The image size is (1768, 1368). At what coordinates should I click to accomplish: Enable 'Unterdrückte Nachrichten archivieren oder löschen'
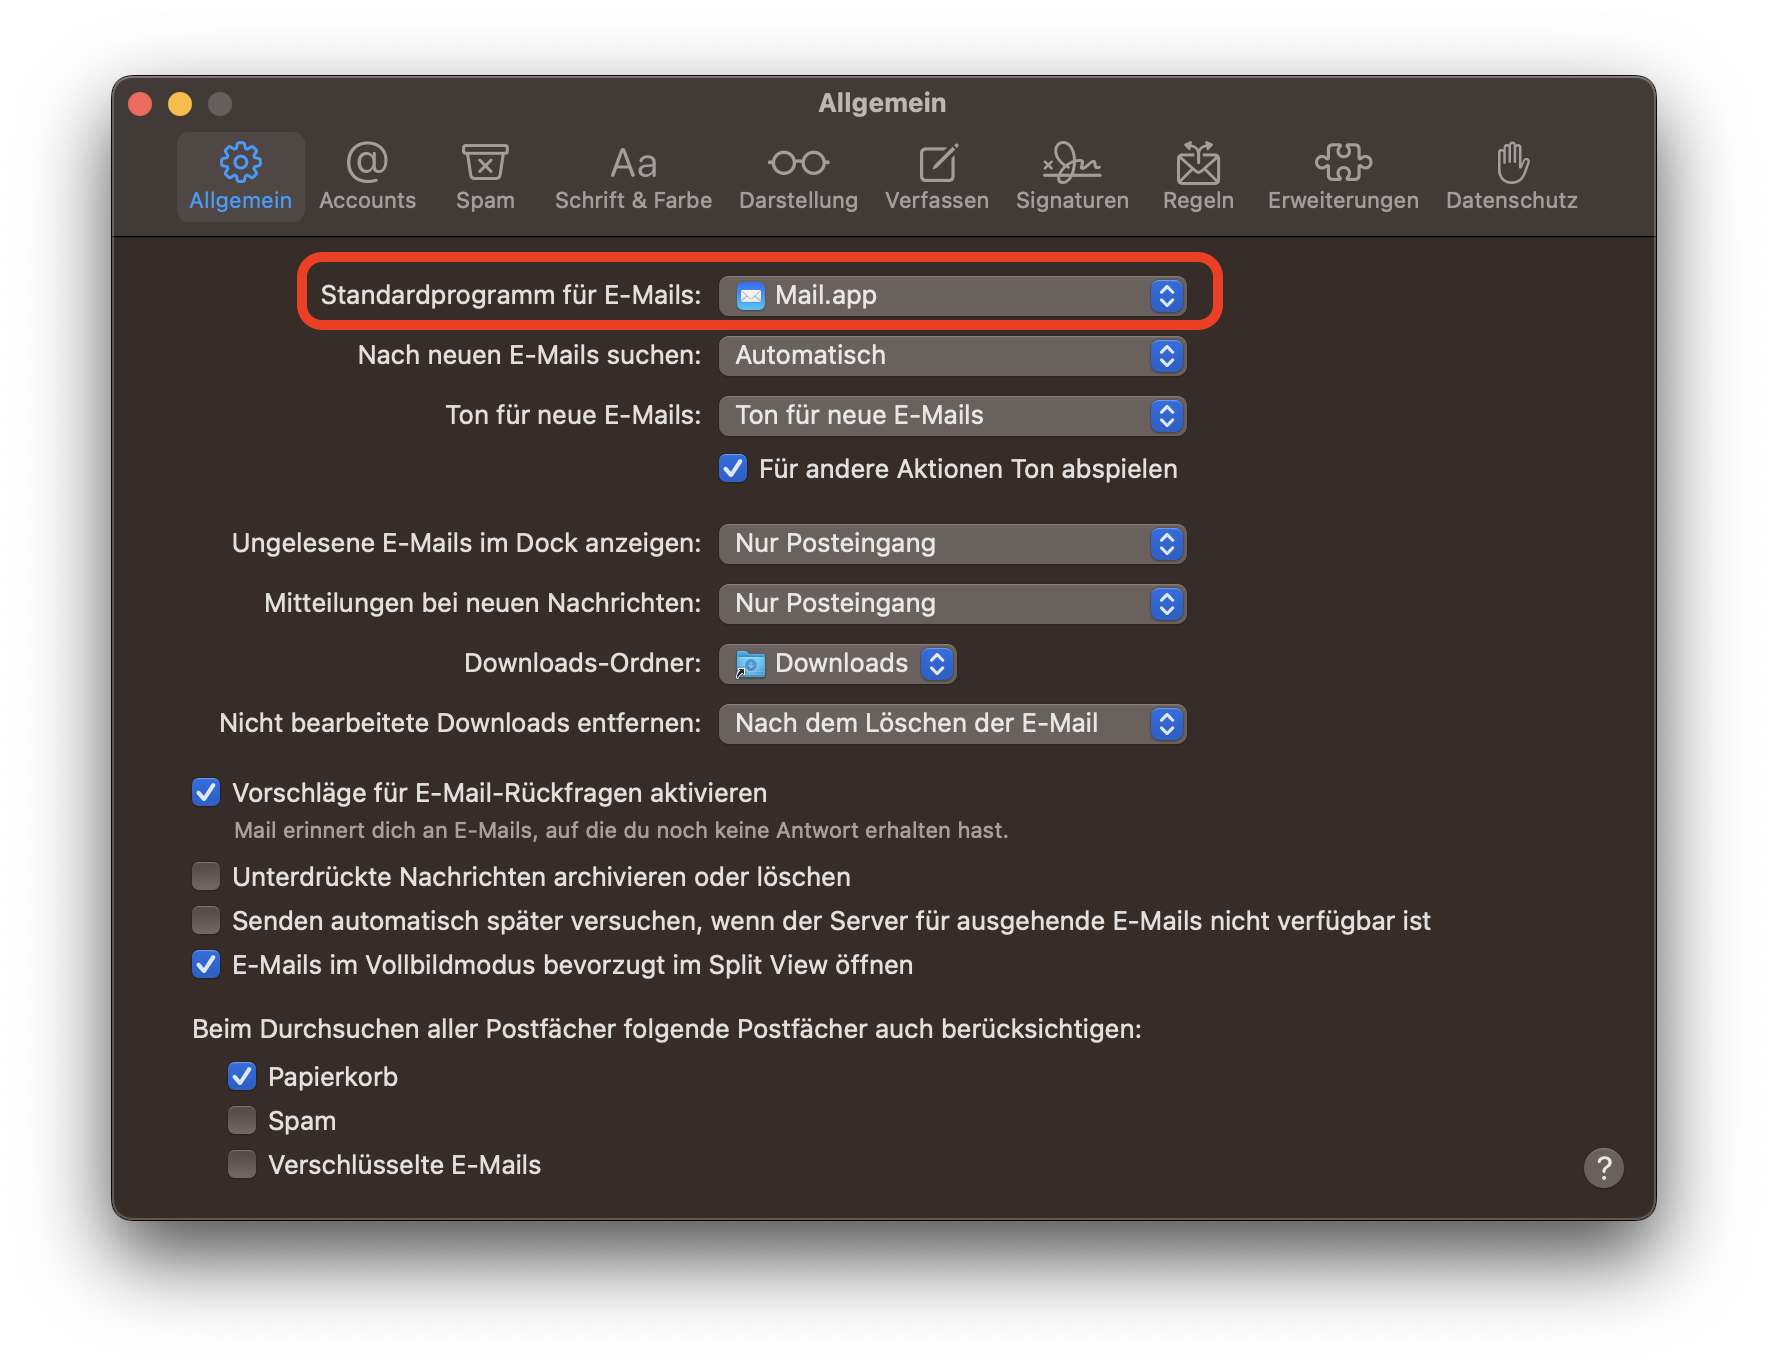tap(206, 877)
